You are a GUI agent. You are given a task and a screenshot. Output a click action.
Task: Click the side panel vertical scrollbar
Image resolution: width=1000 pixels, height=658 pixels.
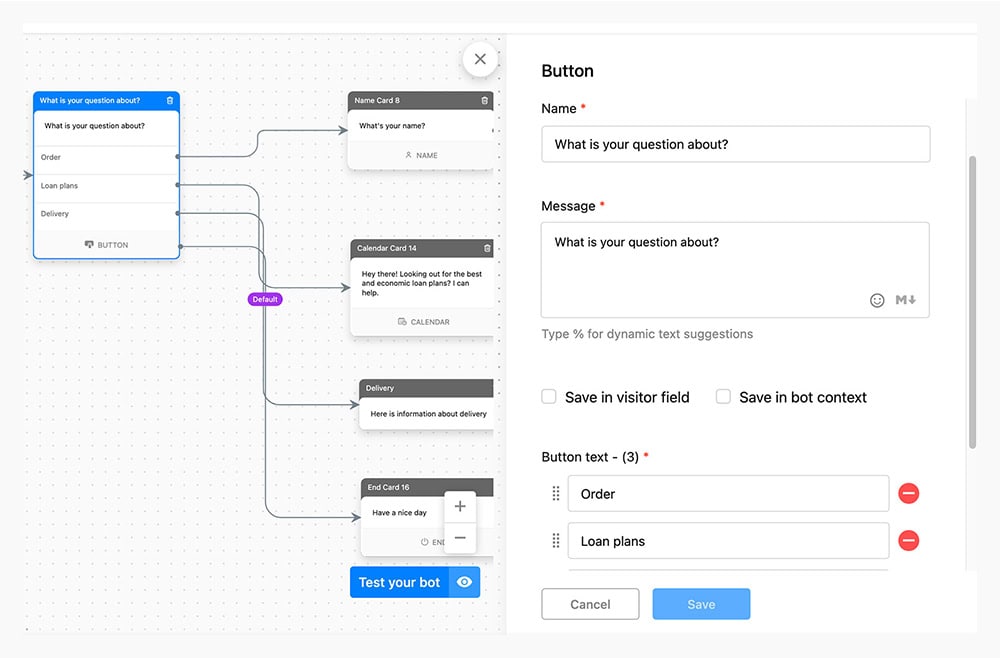(x=973, y=302)
